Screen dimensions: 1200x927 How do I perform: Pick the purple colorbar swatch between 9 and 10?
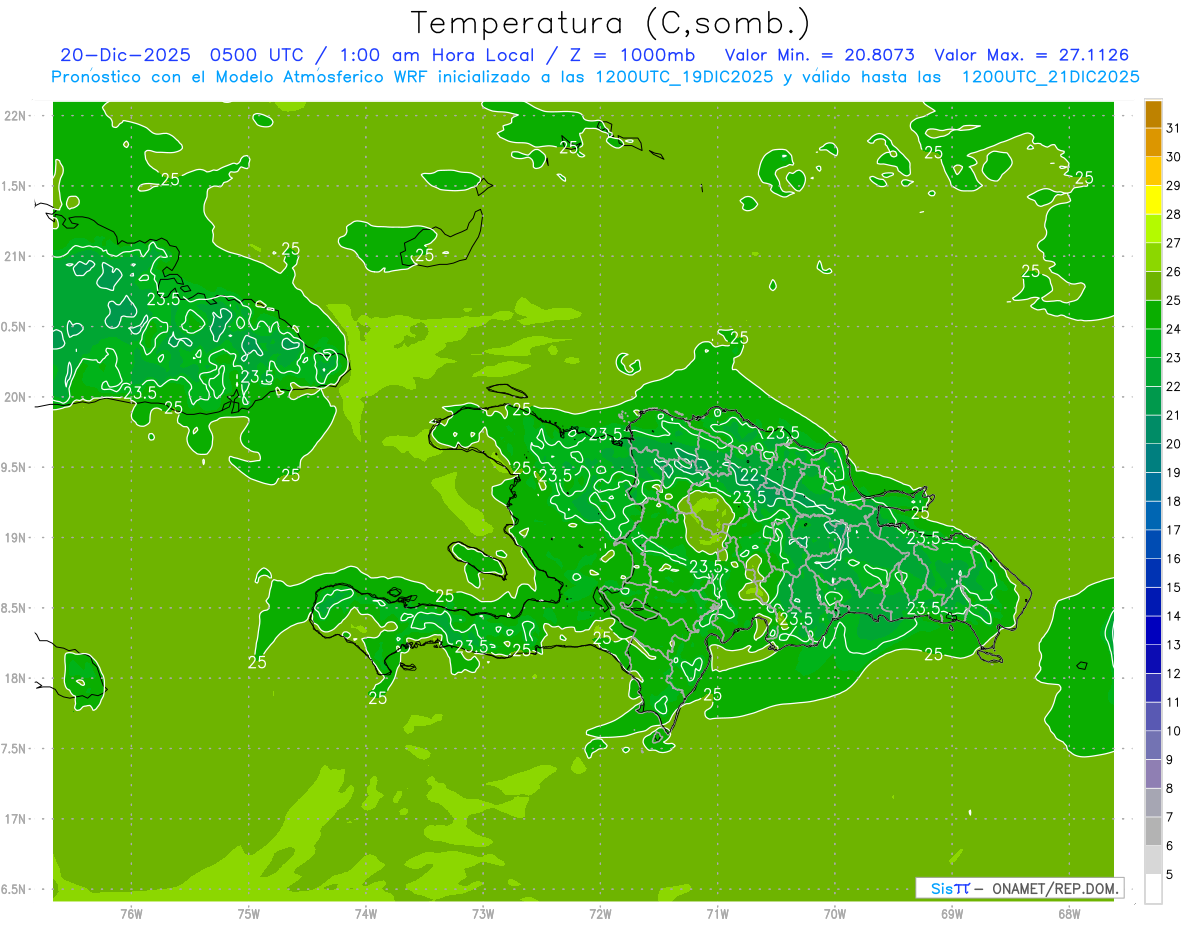pos(1153,746)
